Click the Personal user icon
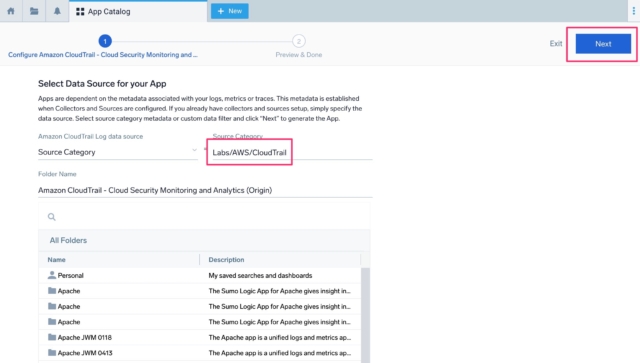640x363 pixels. 52,275
